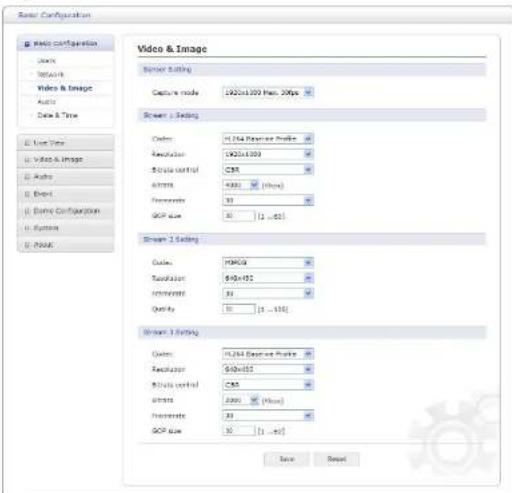Open the Stream 1 Resolution dropdown
The height and width of the screenshot is (493, 512).
point(268,154)
